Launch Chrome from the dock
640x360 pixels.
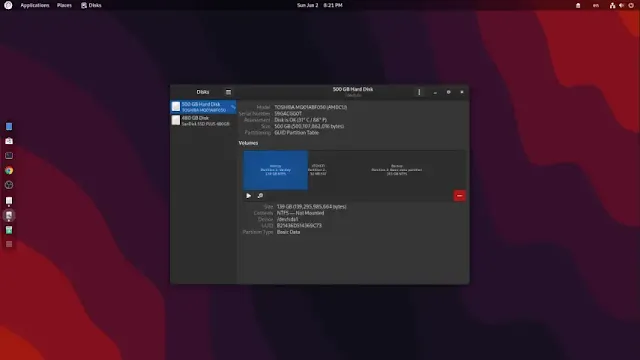(9, 171)
